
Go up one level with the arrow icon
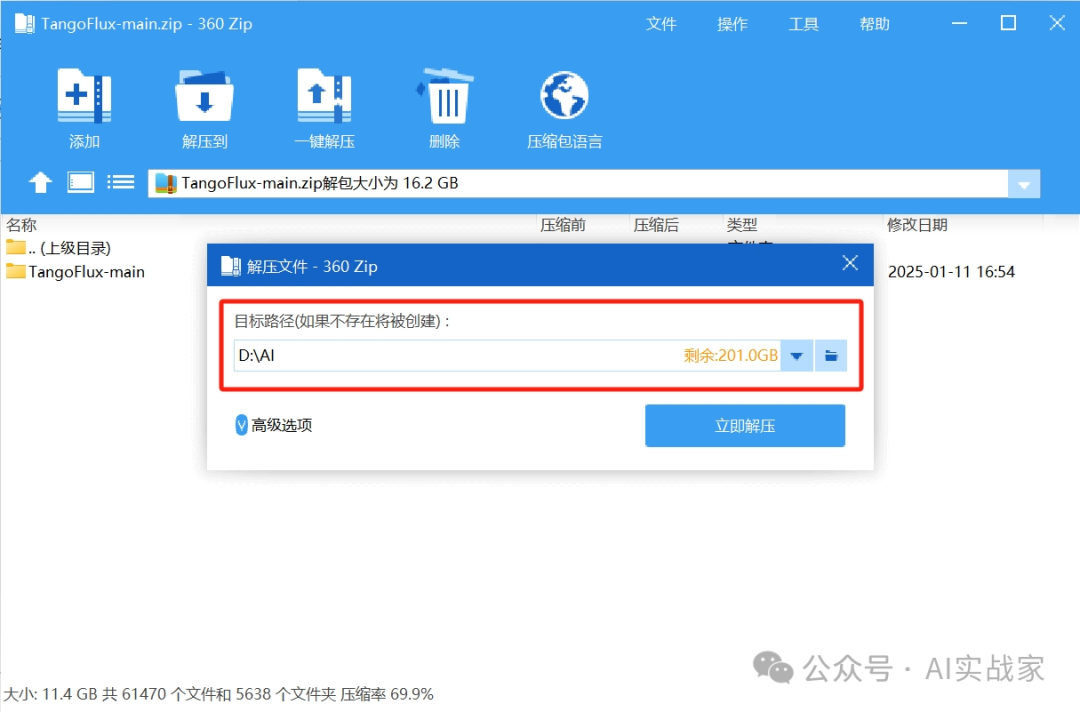point(40,182)
